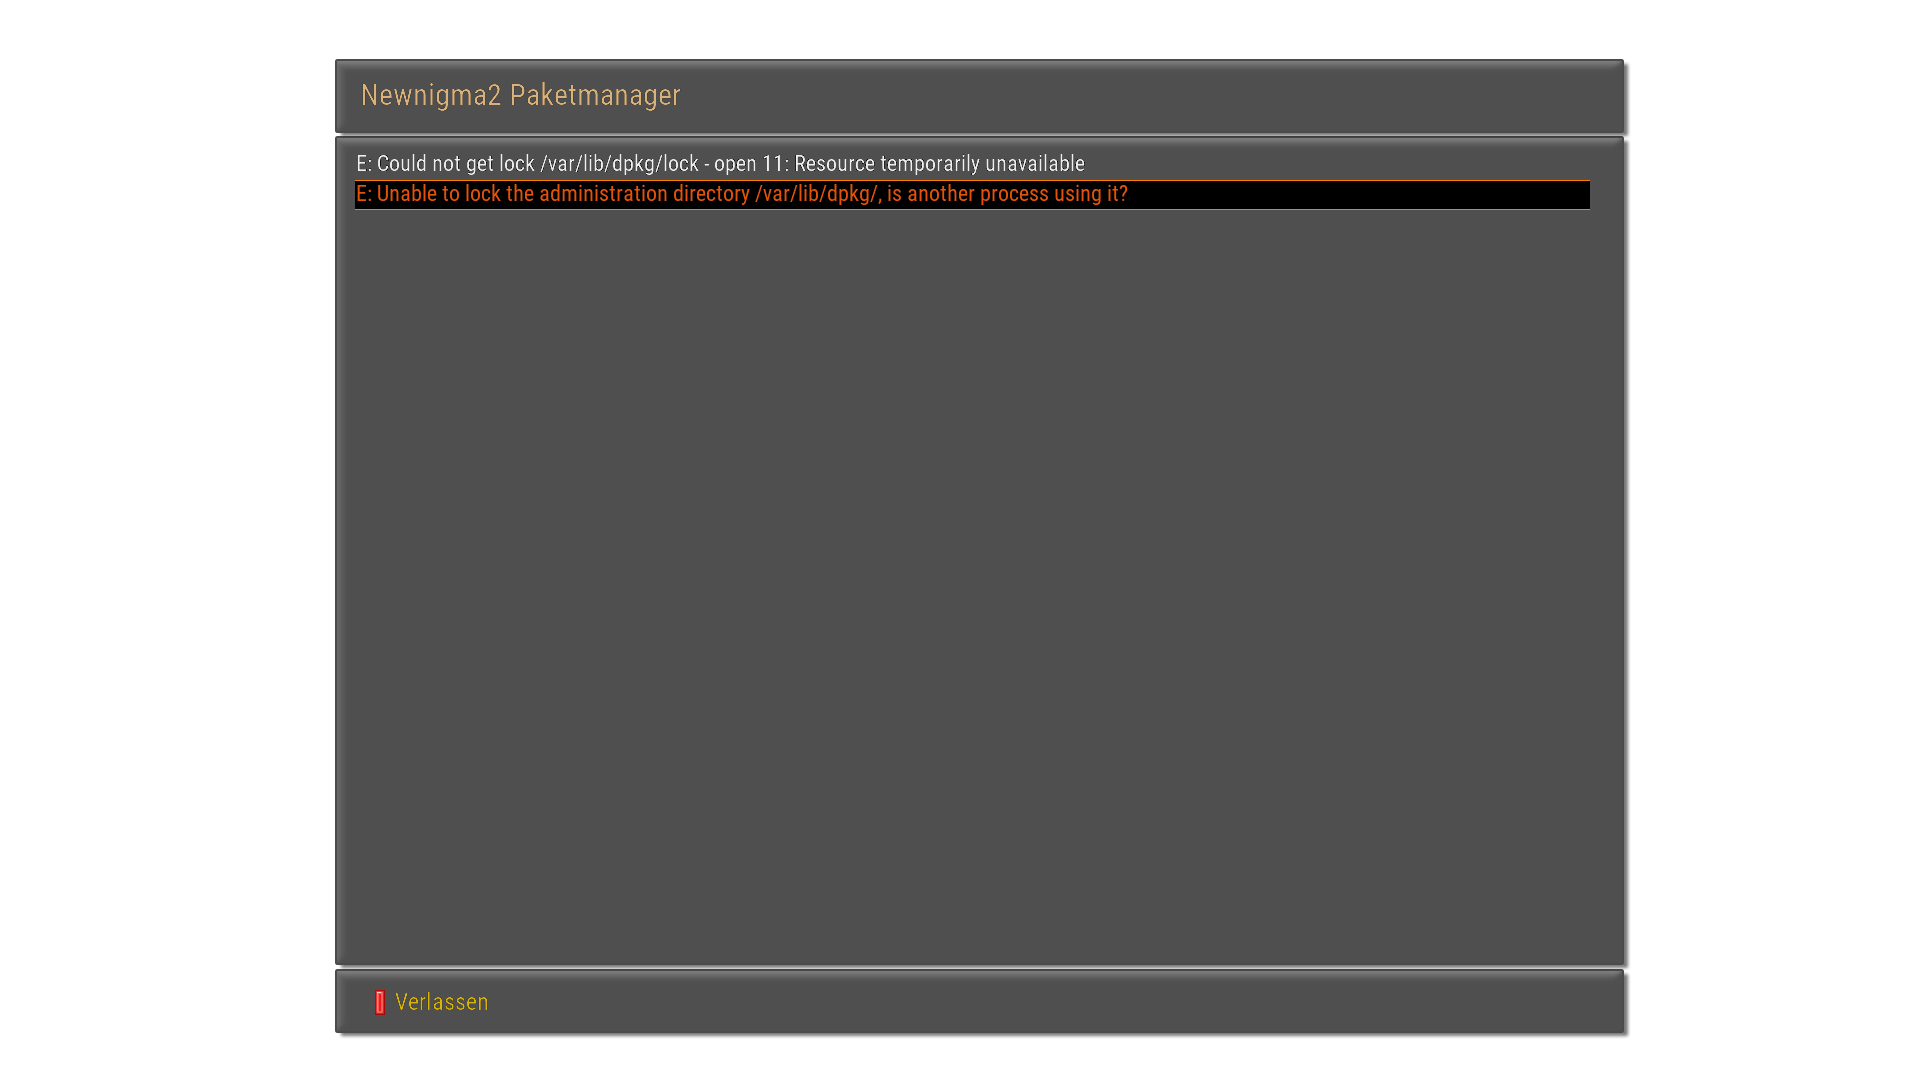Click the '/var/lib/dpkg/lock' path text

619,164
